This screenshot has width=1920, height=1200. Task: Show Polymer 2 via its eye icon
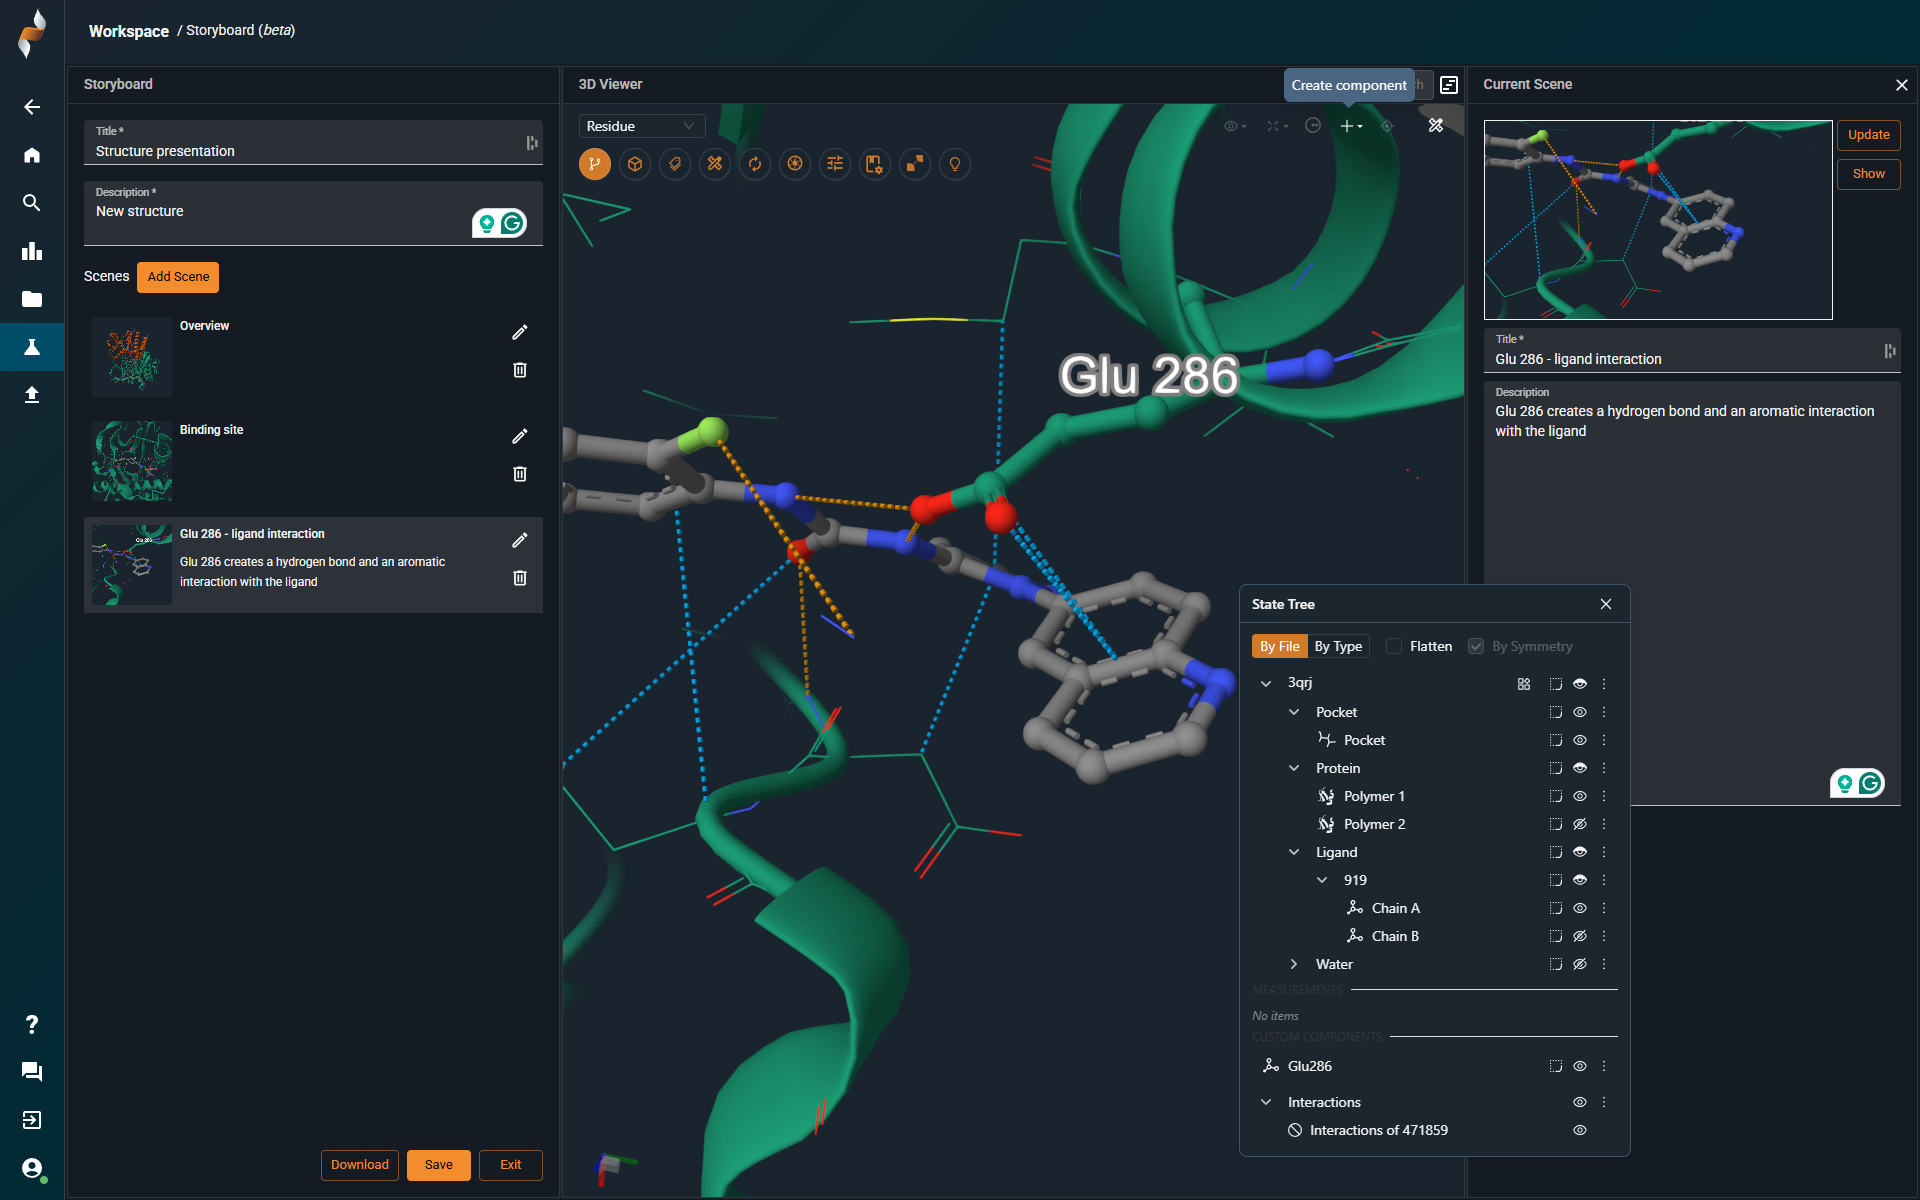[1580, 824]
